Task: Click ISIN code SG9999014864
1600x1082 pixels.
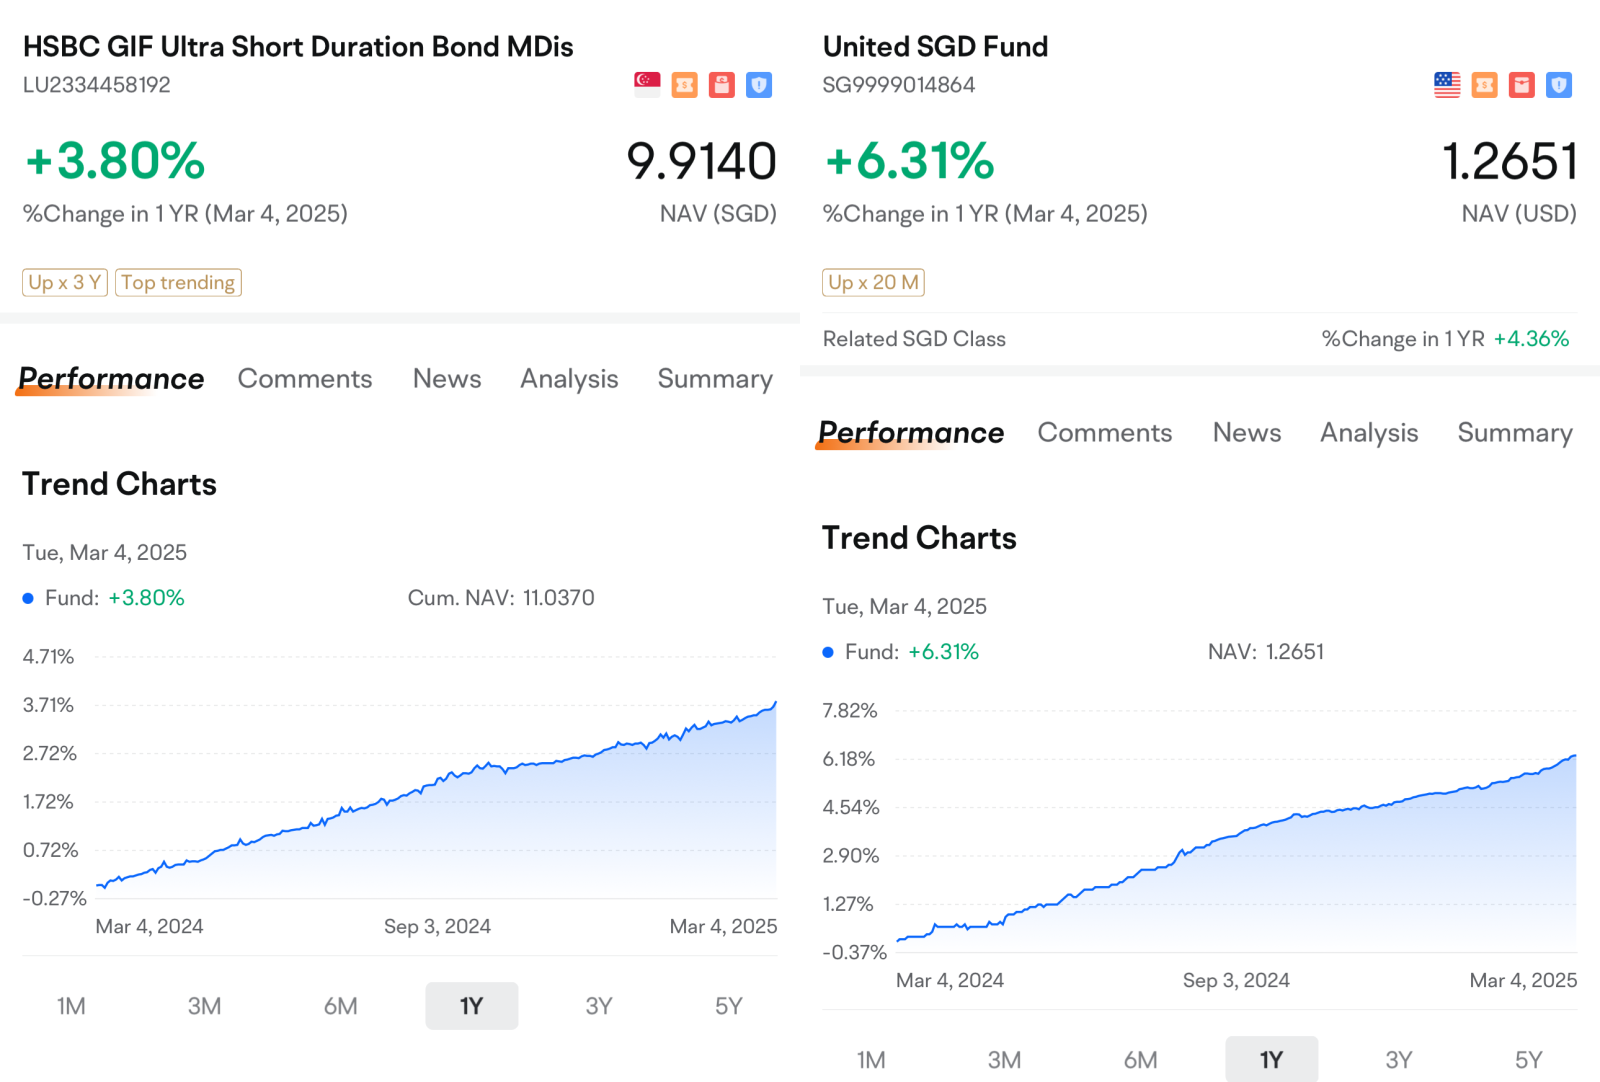Action: pyautogui.click(x=899, y=85)
